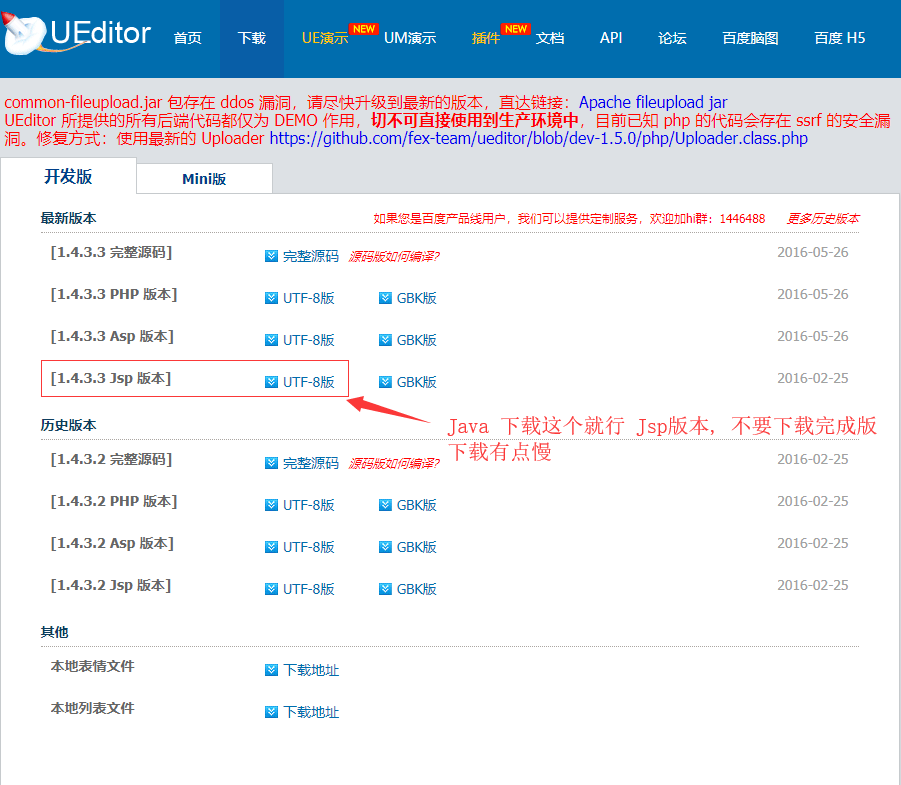
Task: Navigate to 百度脑图 in the top menu
Action: tap(749, 38)
